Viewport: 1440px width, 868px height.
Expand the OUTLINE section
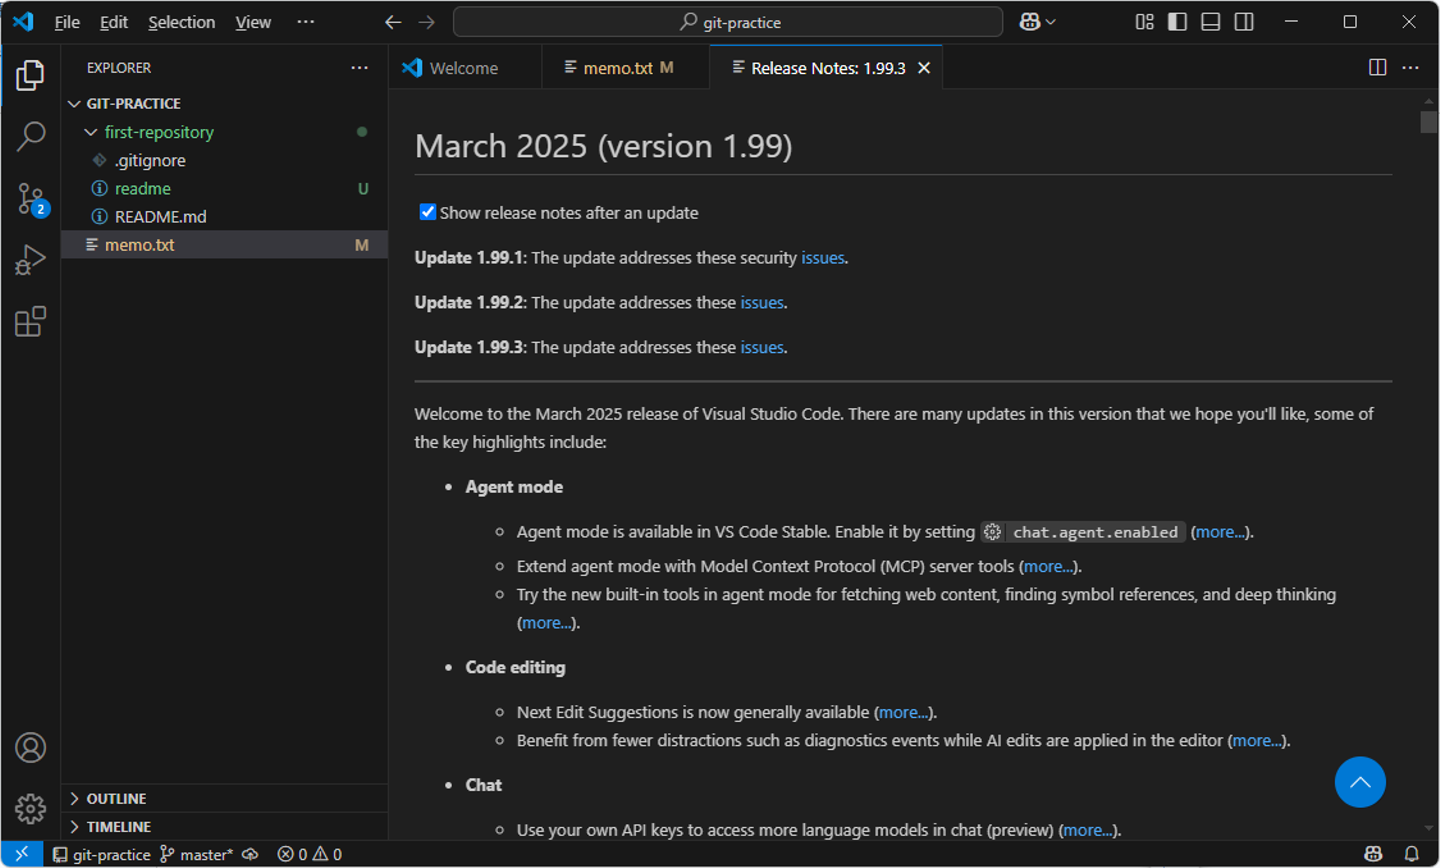pos(116,798)
